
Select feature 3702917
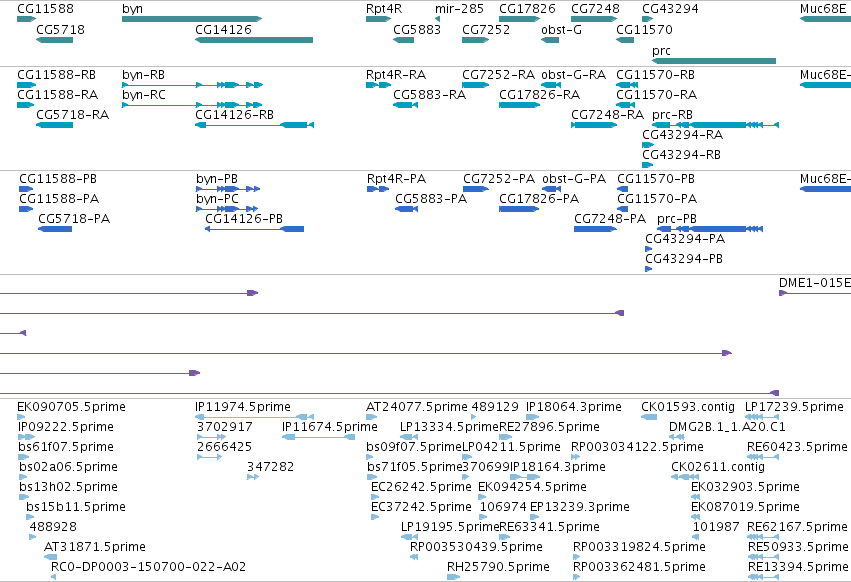click(x=212, y=437)
